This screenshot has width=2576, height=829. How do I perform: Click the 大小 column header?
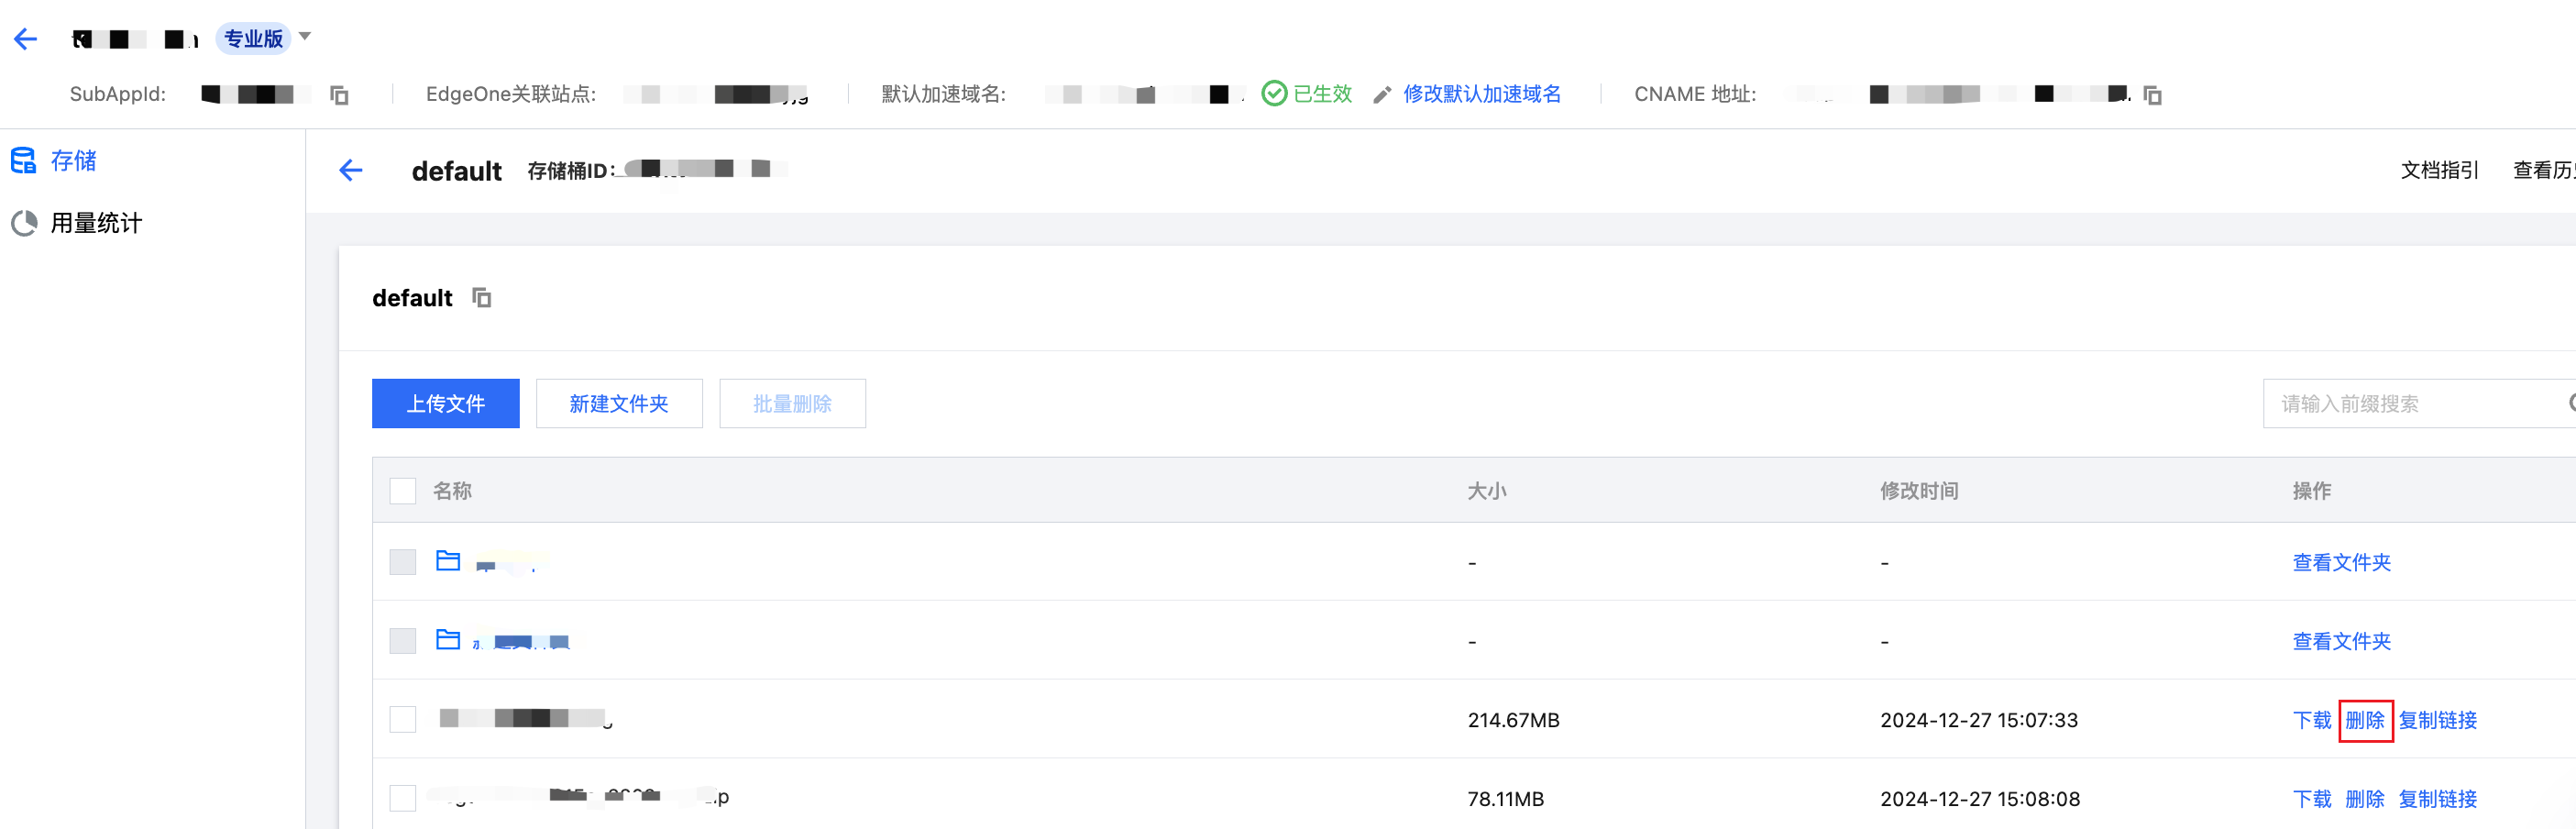(1487, 491)
